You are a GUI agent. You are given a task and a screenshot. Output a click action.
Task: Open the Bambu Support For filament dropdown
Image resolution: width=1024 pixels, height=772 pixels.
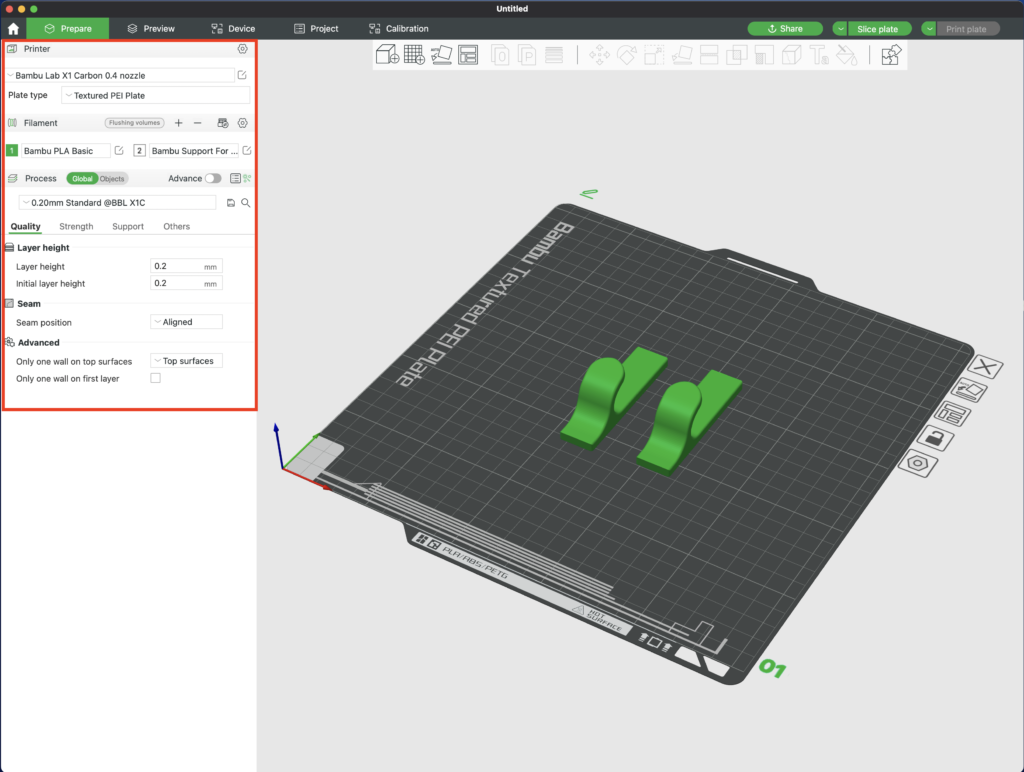[194, 151]
